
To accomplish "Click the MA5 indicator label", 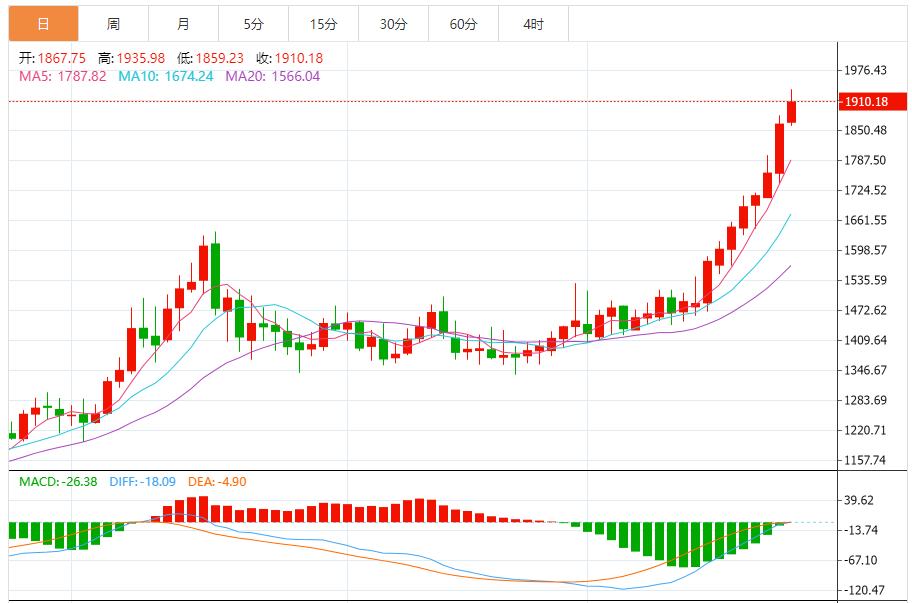I will [62, 76].
